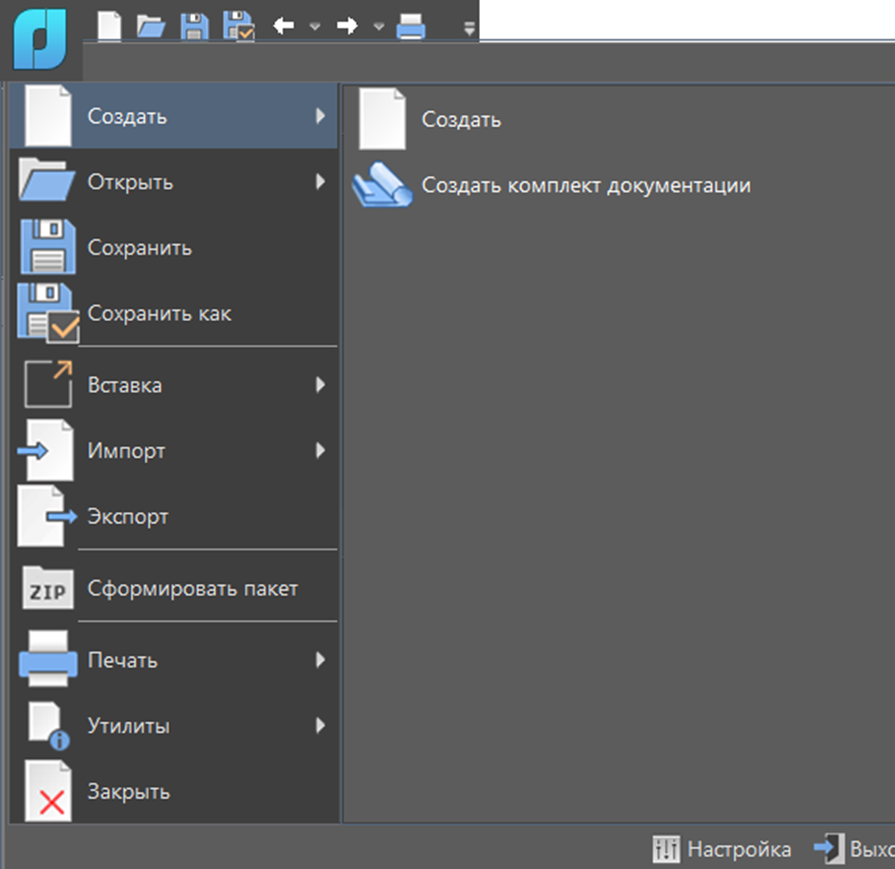895x869 pixels.
Task: Click the blank page icon in submenu panel
Action: tap(382, 119)
